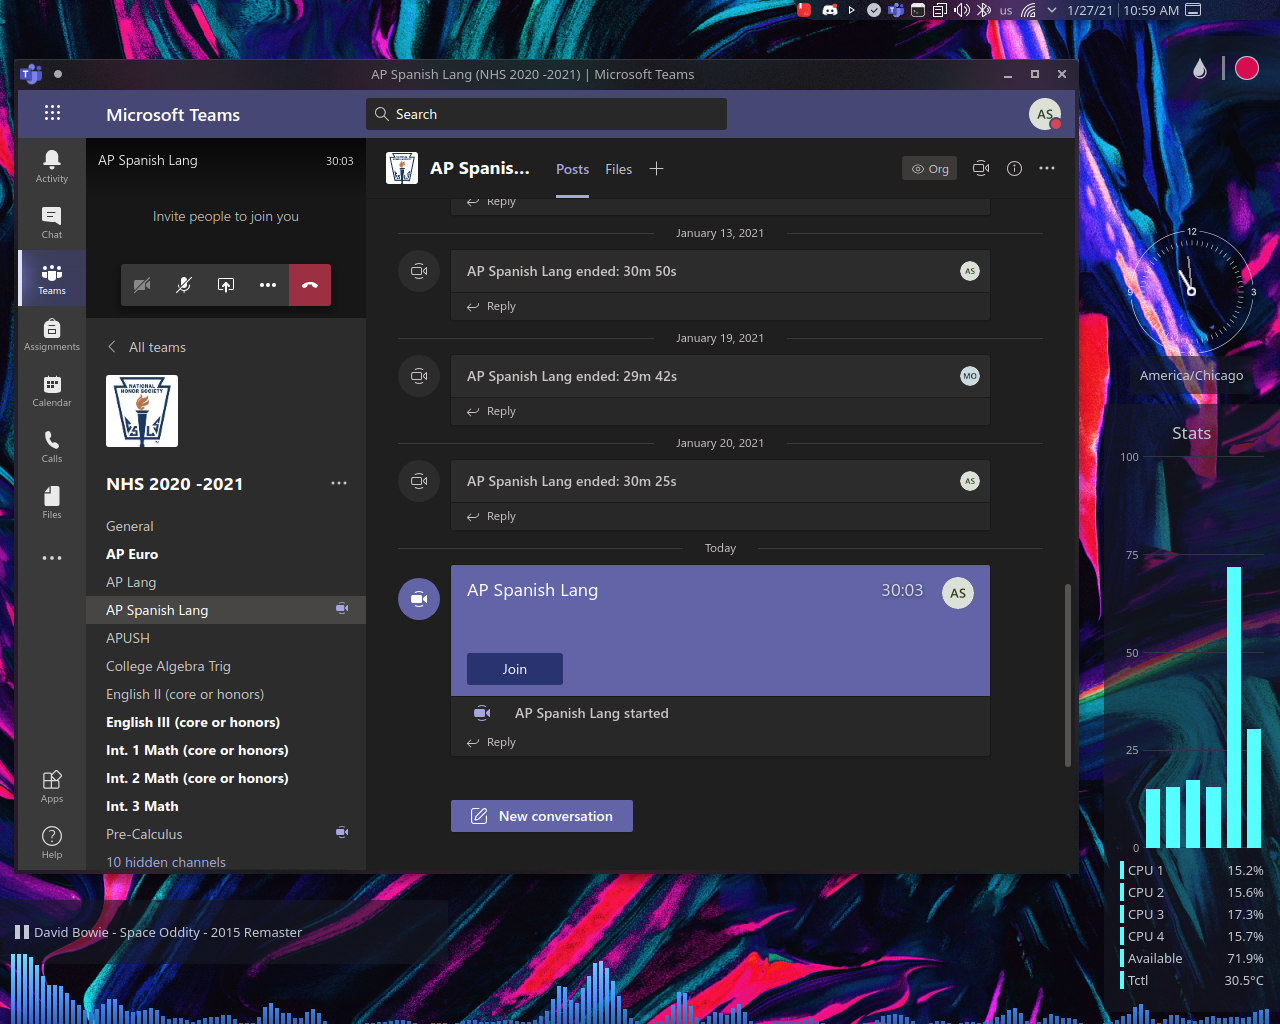Hang up the AP Spanish Lang call
The width and height of the screenshot is (1280, 1024).
(310, 285)
